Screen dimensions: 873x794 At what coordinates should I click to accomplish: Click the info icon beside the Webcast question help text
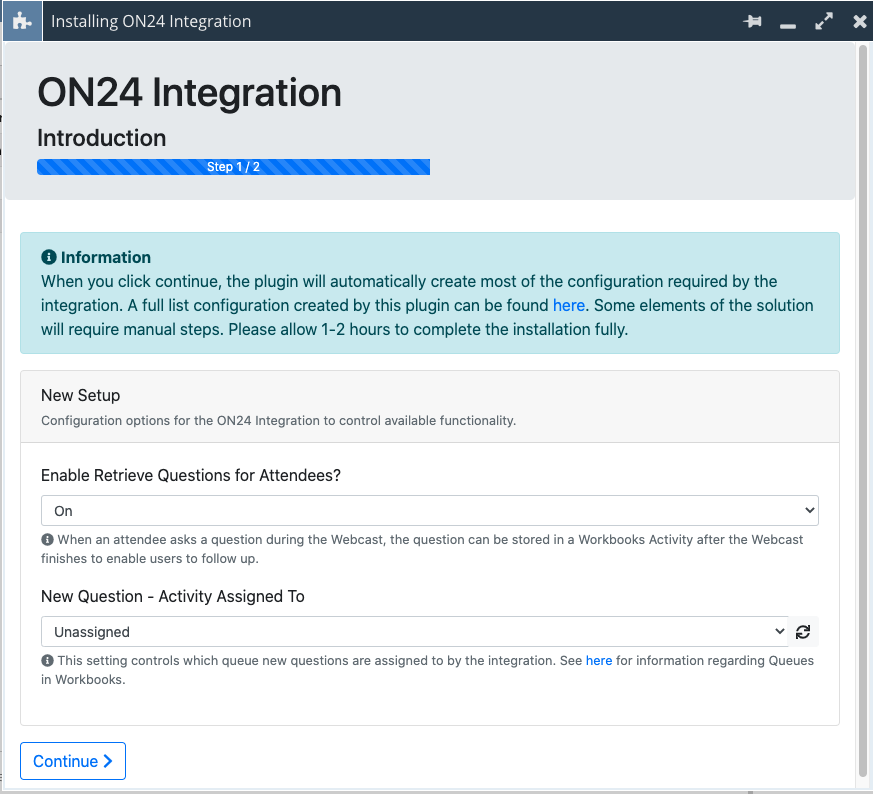point(47,540)
